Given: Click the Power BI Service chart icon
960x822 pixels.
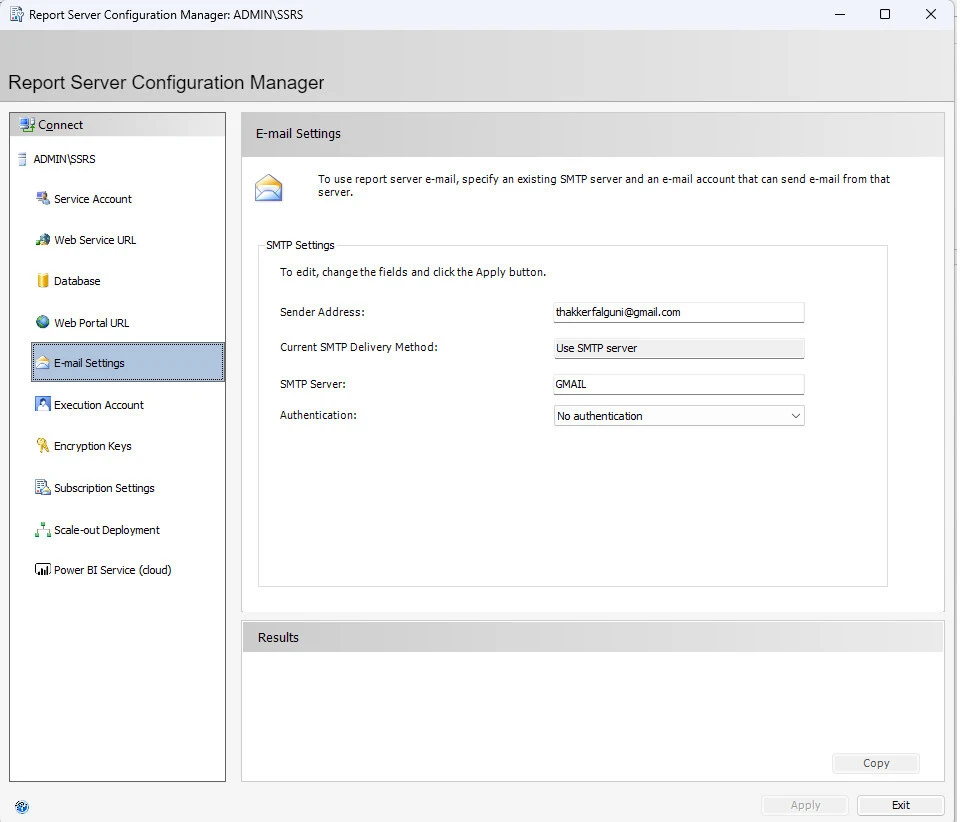Looking at the screenshot, I should coord(42,570).
